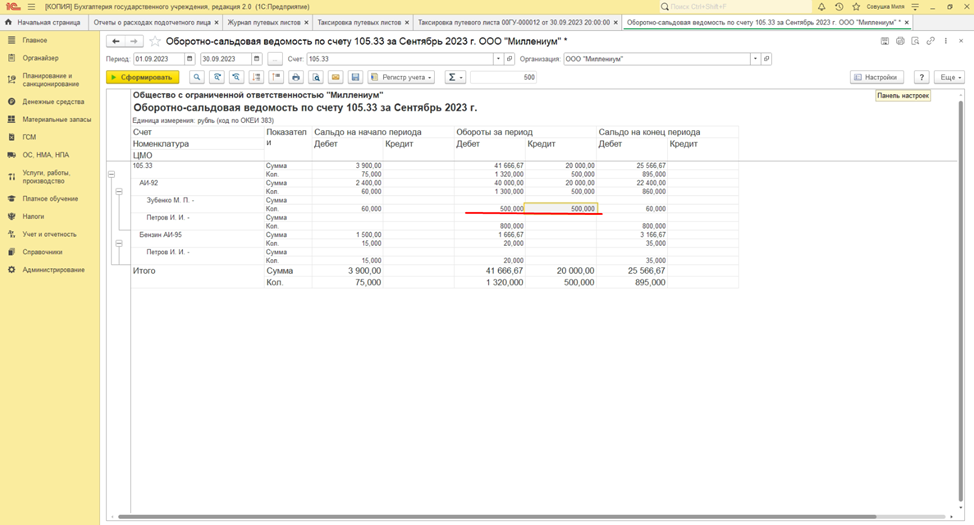Click the global search field

point(735,7)
